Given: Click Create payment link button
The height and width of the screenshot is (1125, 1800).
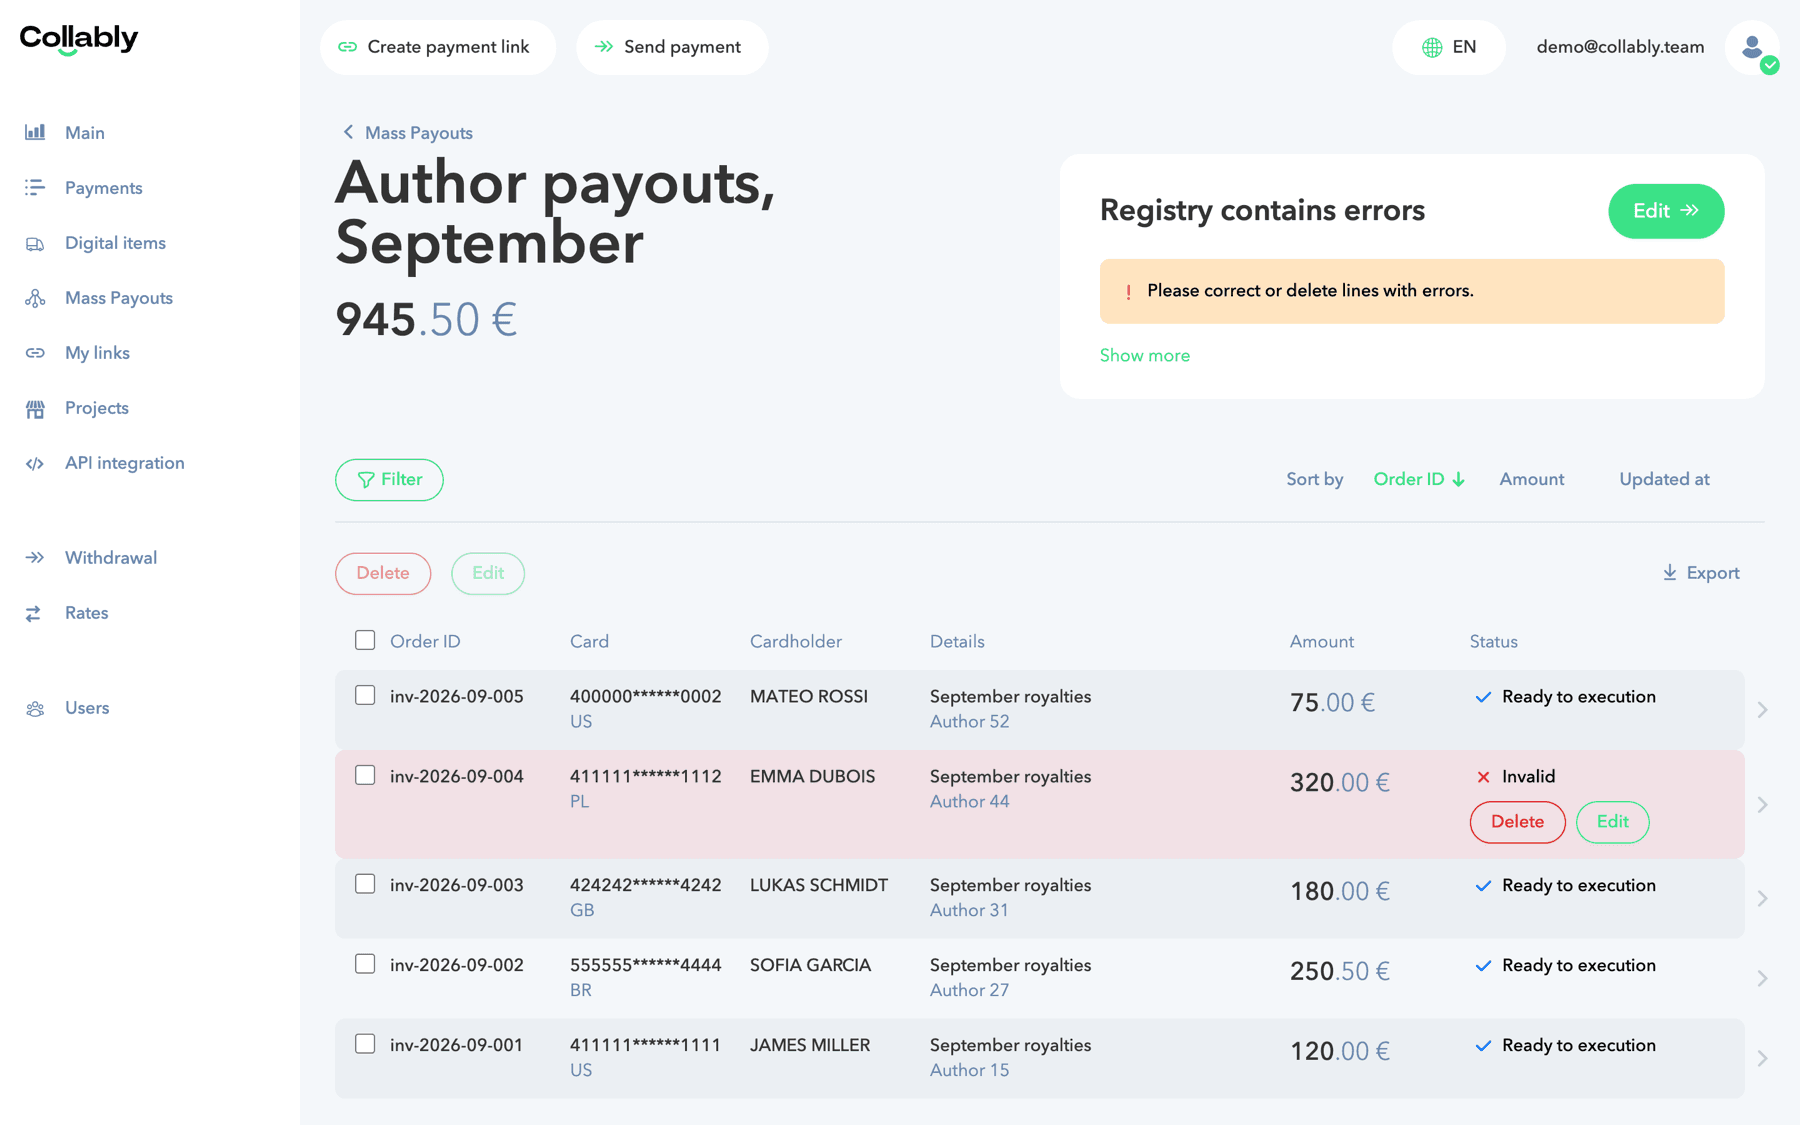Looking at the screenshot, I should coord(437,47).
